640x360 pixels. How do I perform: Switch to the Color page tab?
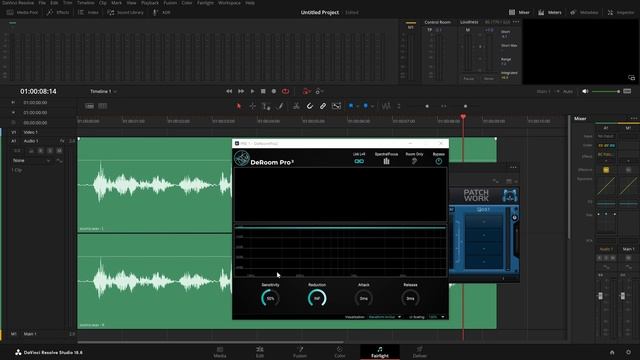tap(339, 352)
